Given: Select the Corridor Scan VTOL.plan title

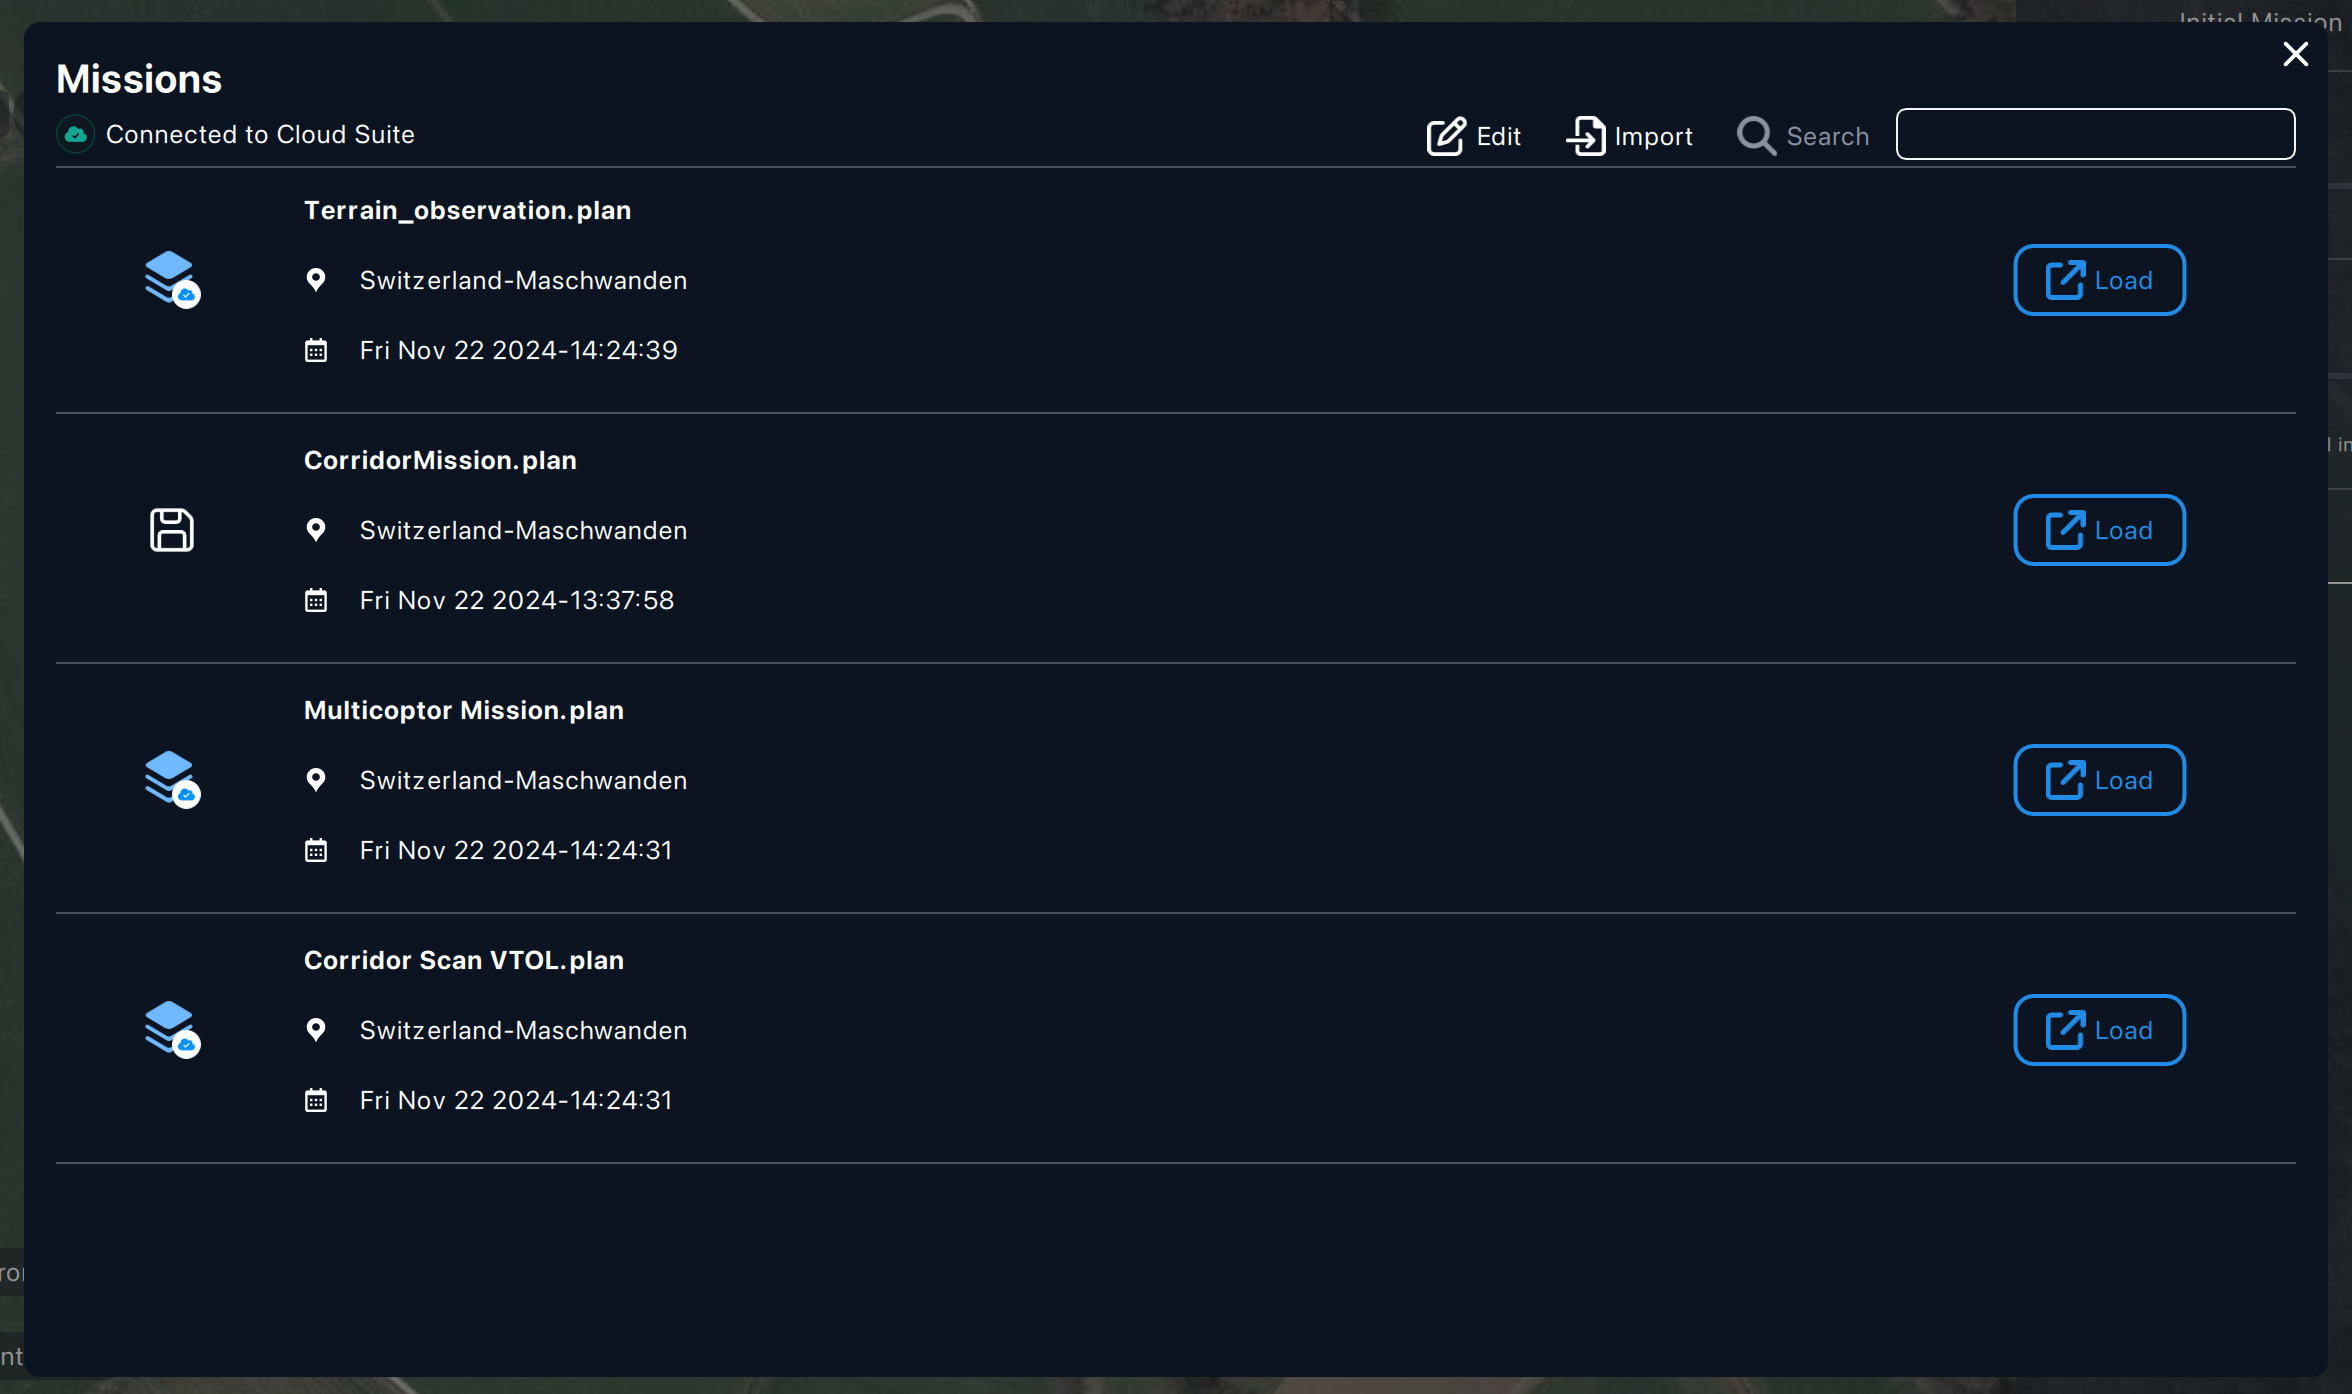Looking at the screenshot, I should point(463,960).
